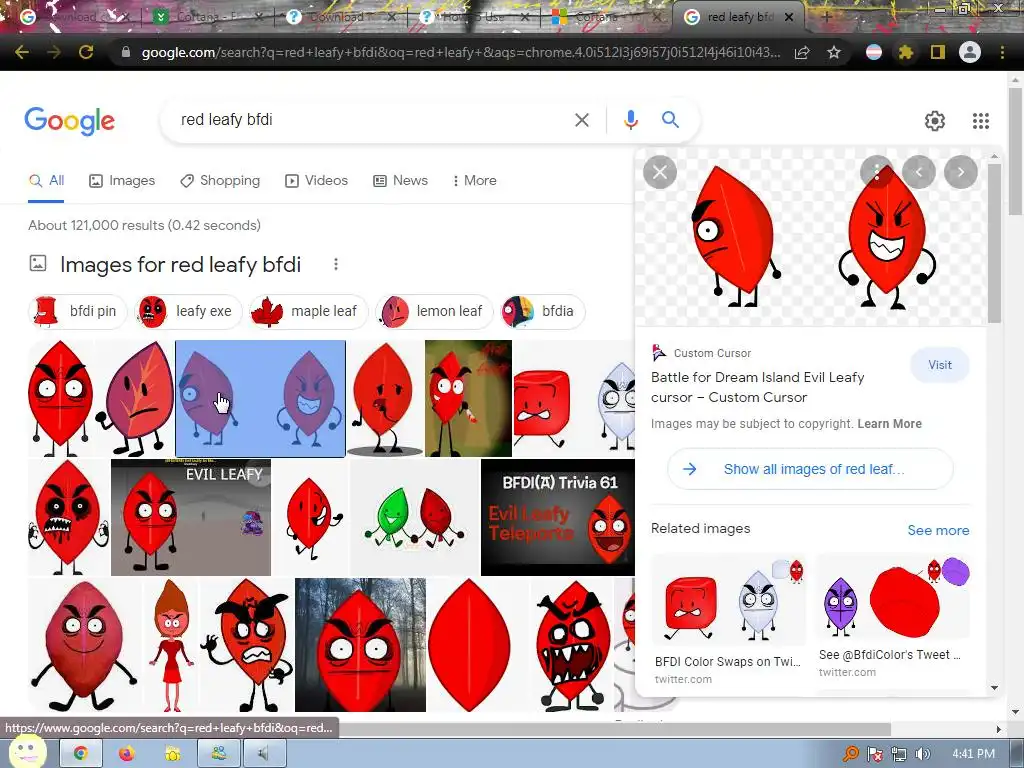
Task: Switch to the Videos search tab
Action: 317,181
